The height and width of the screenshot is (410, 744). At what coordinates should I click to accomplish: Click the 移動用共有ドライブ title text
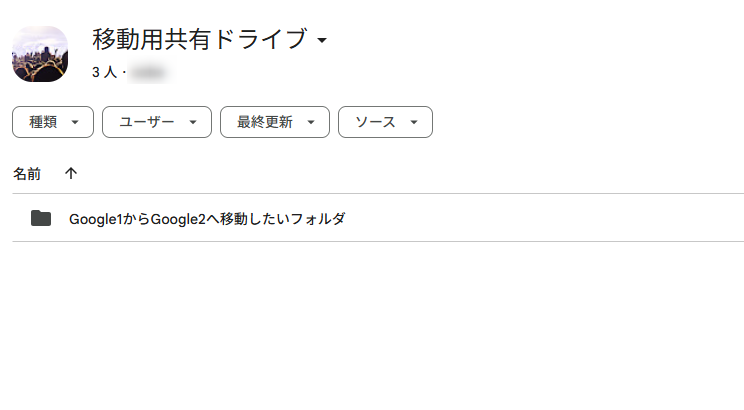[199, 39]
